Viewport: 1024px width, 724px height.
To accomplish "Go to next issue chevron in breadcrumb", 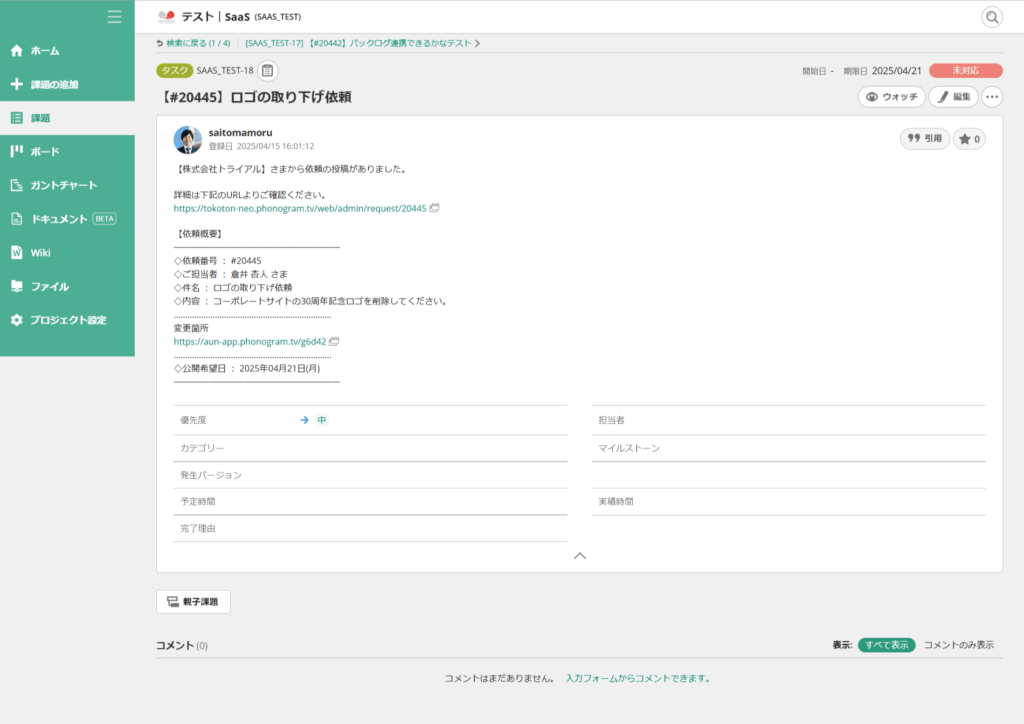I will [x=477, y=43].
